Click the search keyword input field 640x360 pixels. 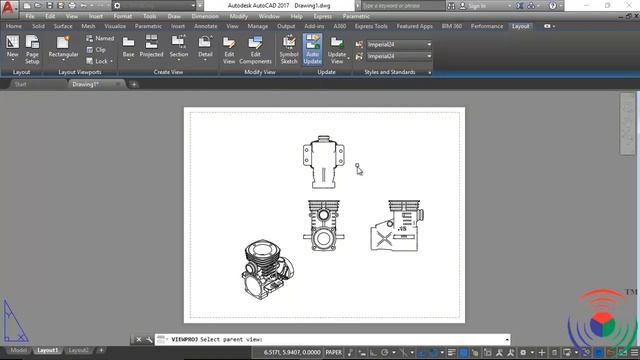pos(402,6)
